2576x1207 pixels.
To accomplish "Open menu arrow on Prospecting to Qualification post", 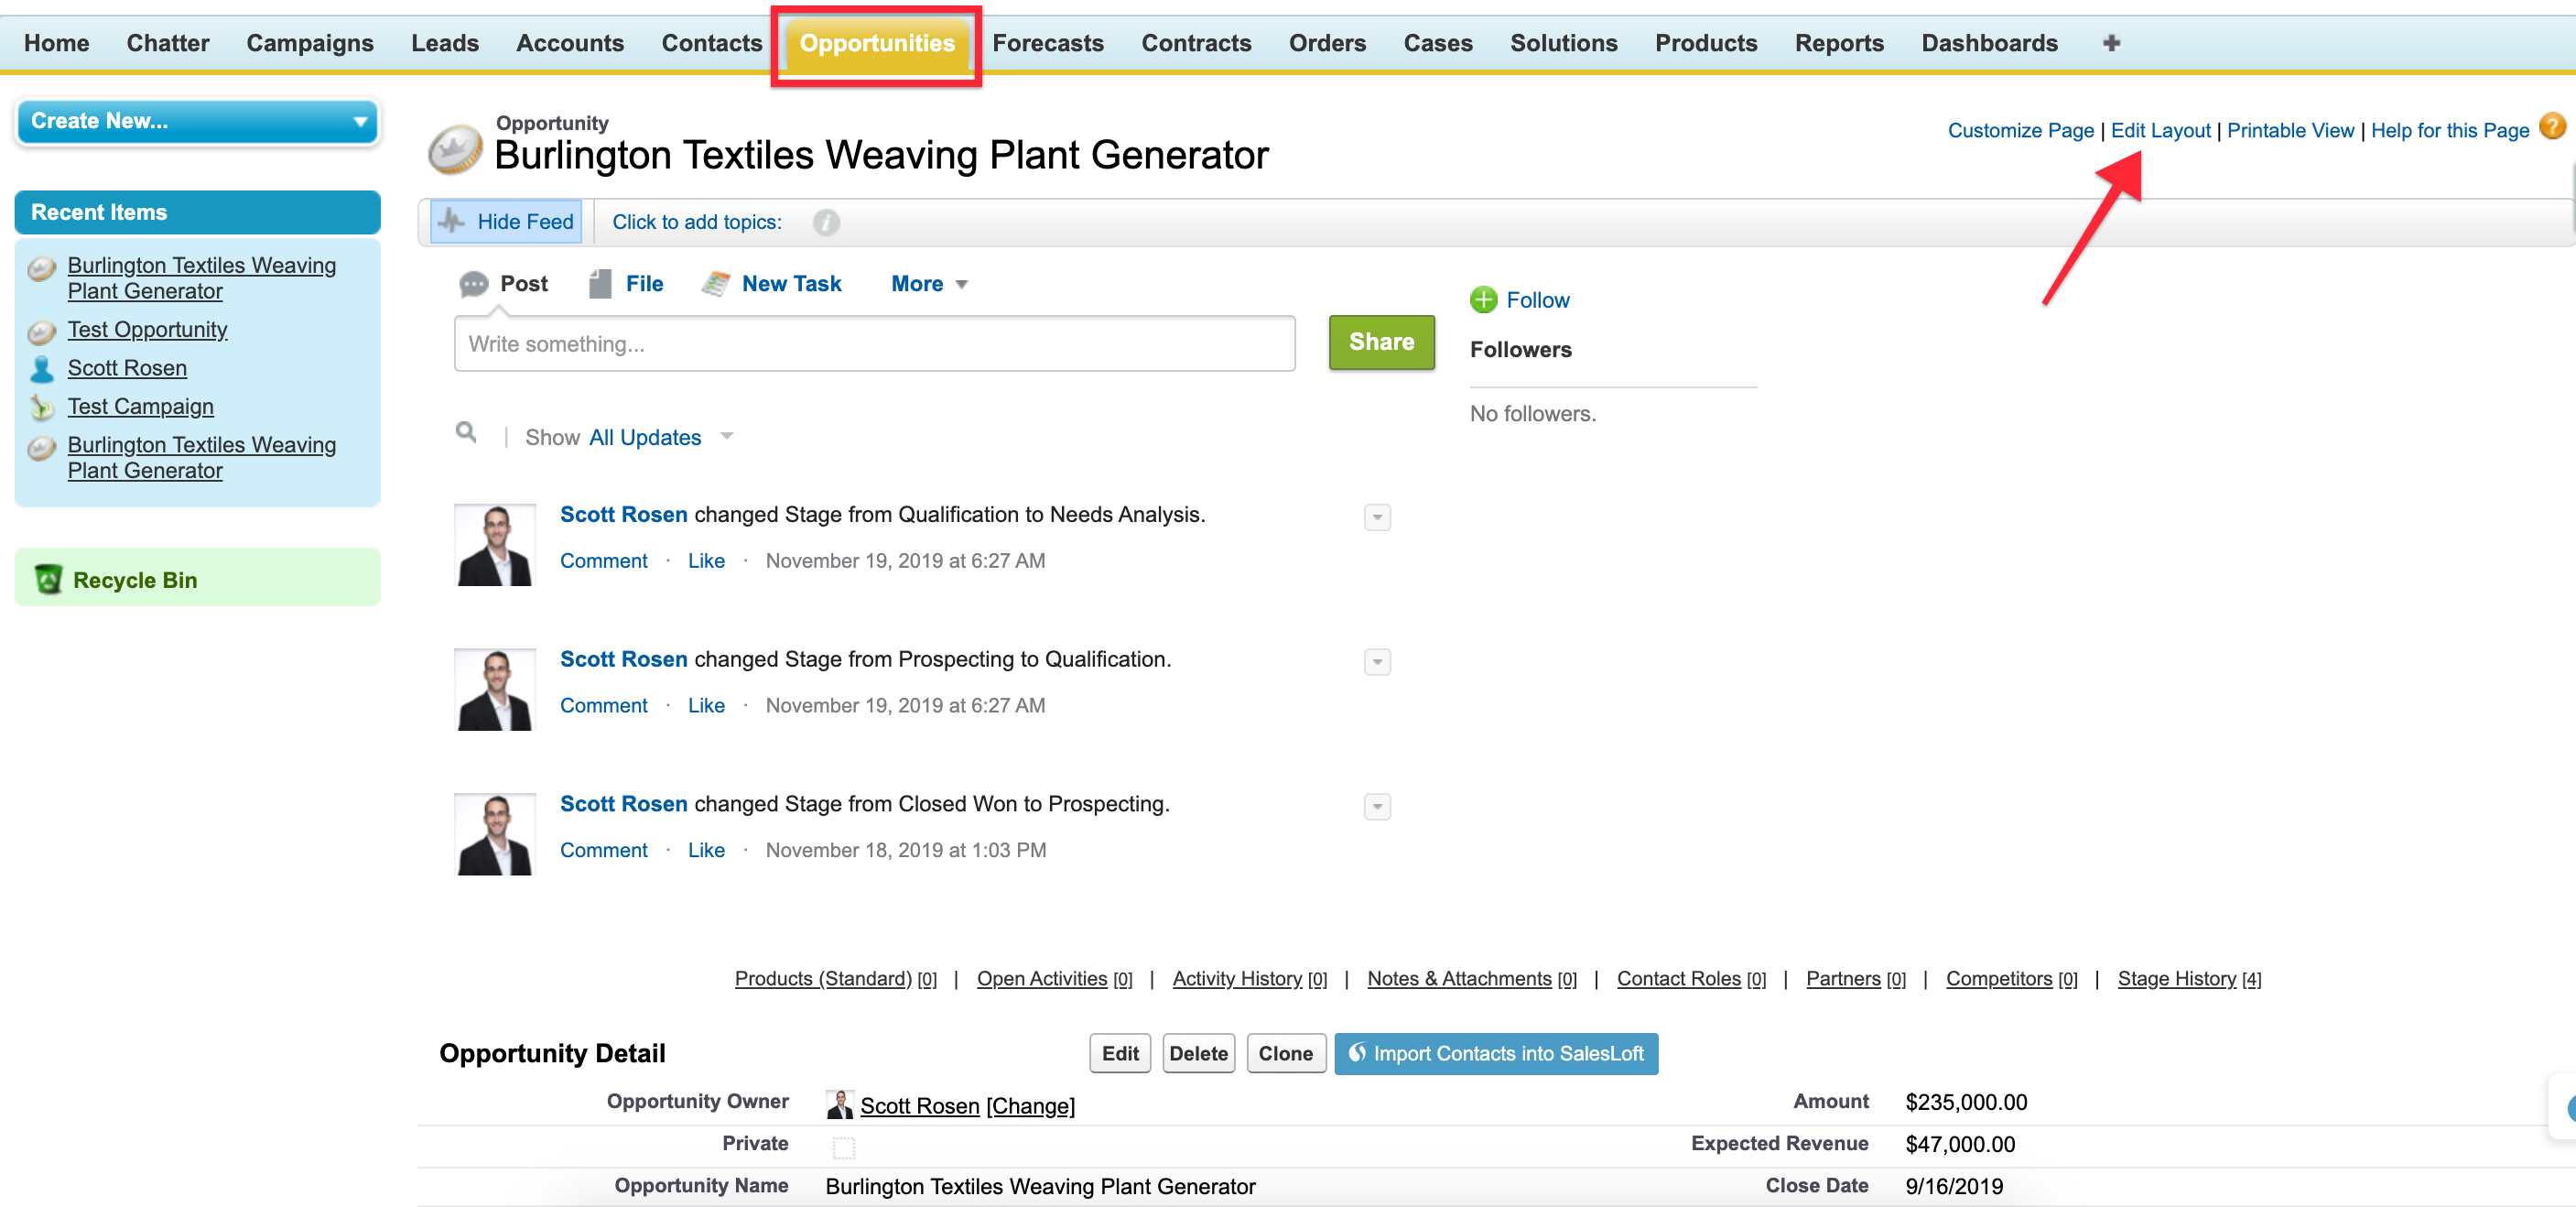I will [x=1377, y=662].
